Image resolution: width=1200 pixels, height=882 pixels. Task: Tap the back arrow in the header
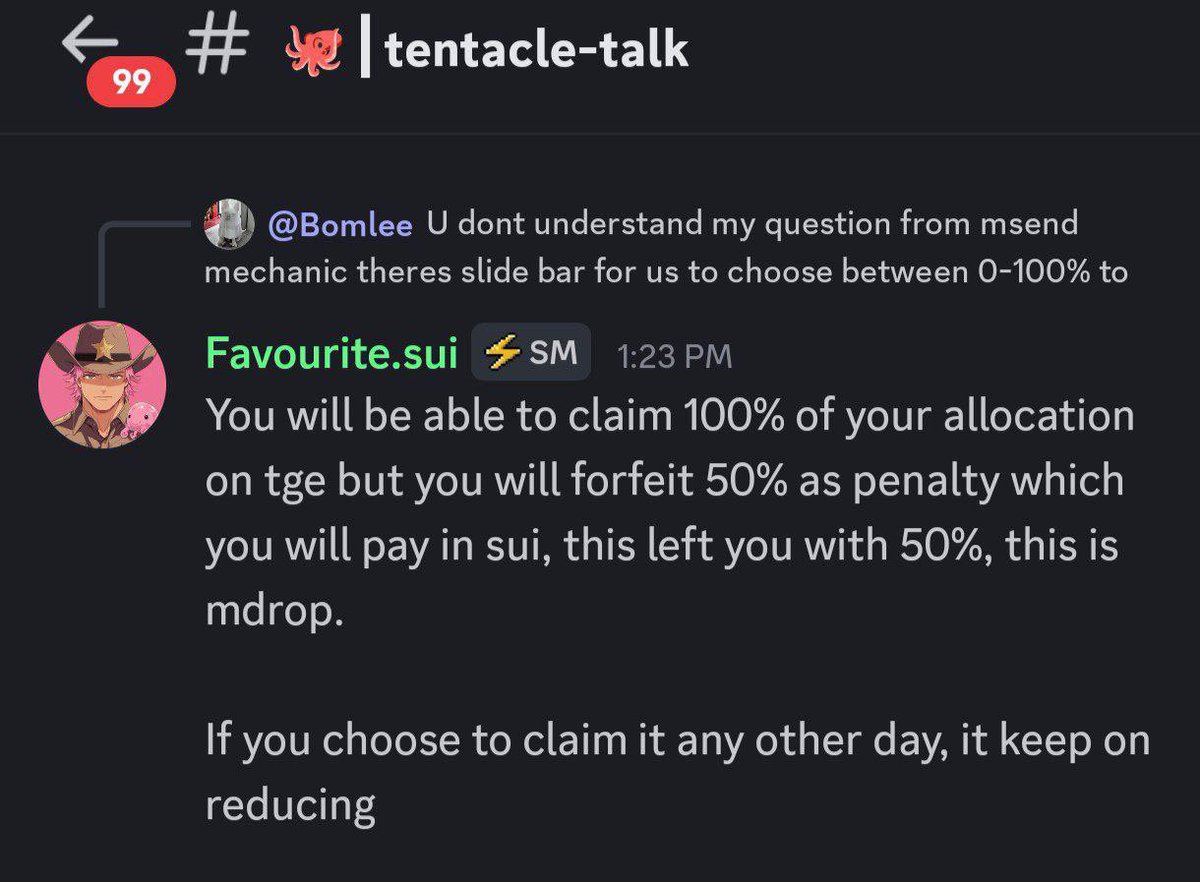pyautogui.click(x=90, y=44)
